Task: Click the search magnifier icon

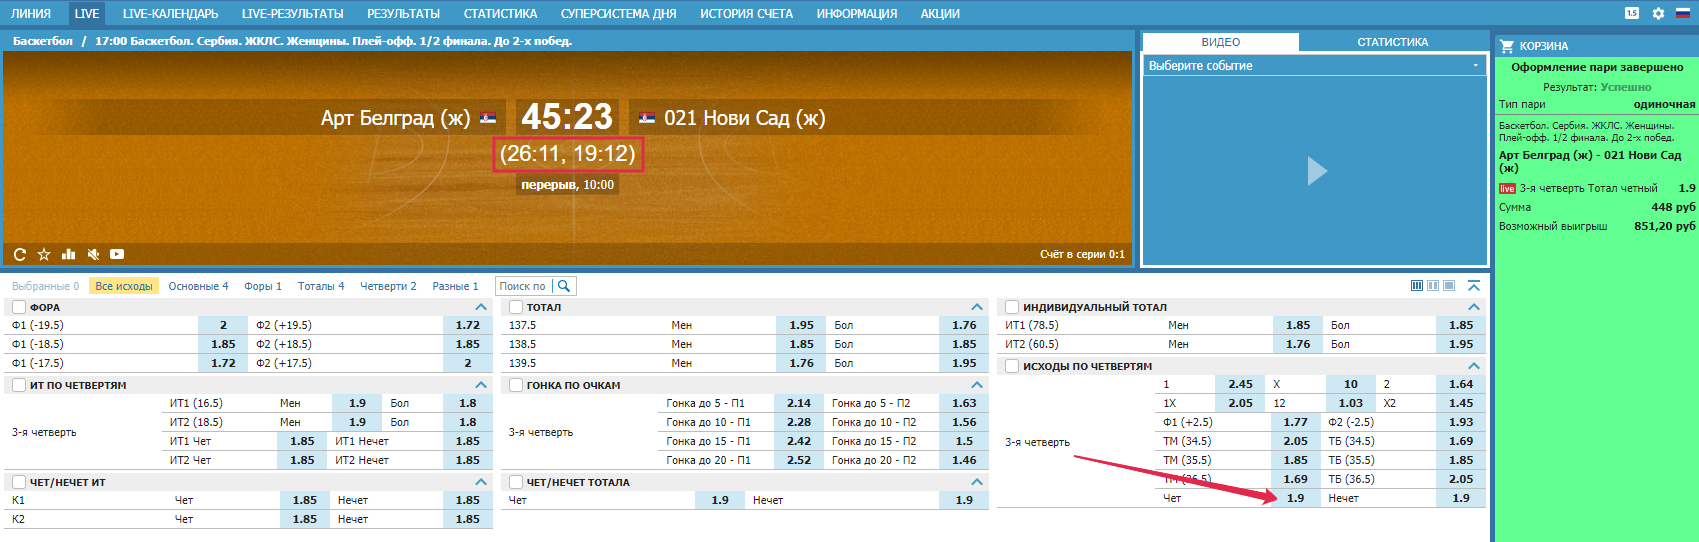Action: point(564,286)
